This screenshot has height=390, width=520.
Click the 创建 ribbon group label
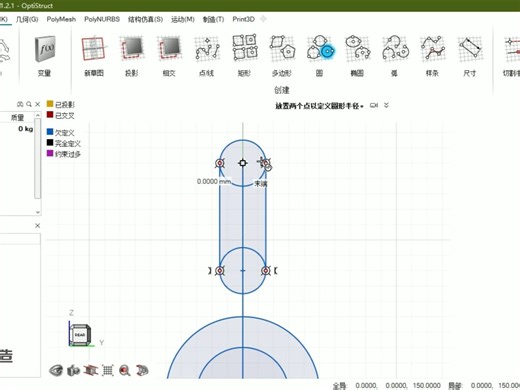point(282,90)
